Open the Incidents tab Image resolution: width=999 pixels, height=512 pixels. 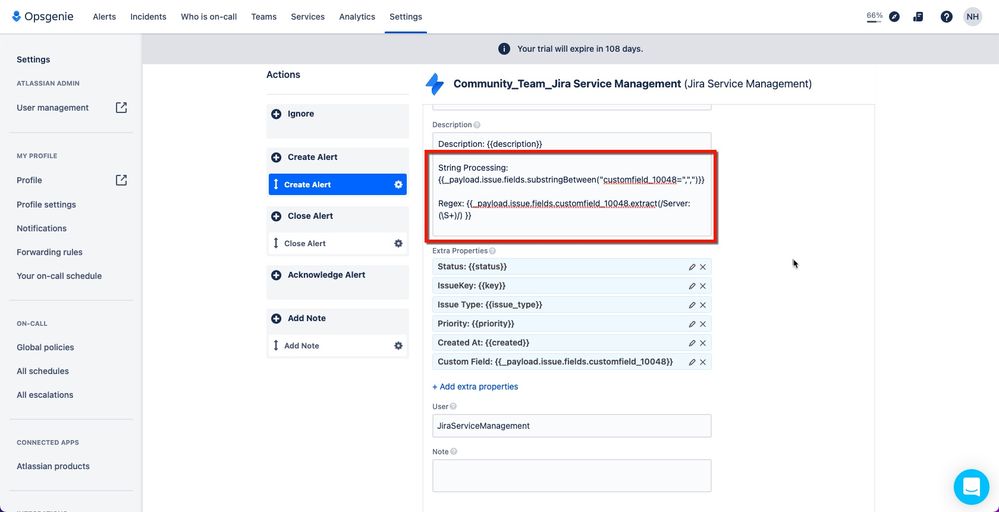click(148, 17)
